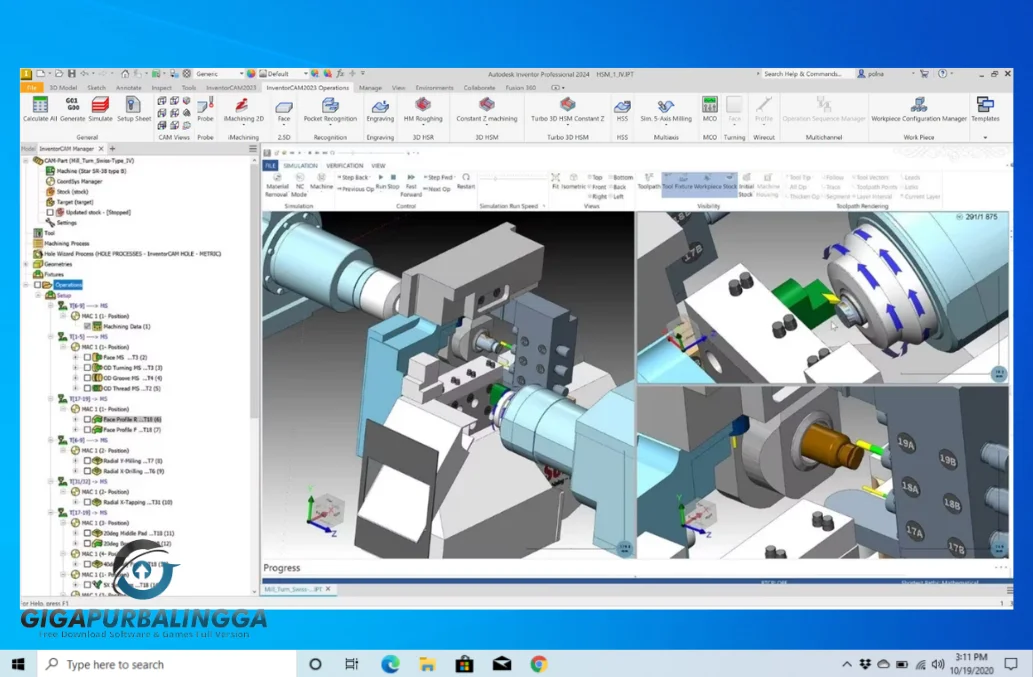Check the Radial Y-Milling operation box
This screenshot has height=677, width=1033.
pos(87,461)
